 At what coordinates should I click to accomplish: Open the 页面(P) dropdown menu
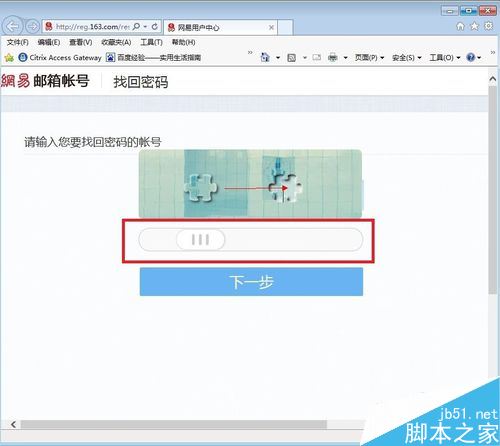coord(369,58)
